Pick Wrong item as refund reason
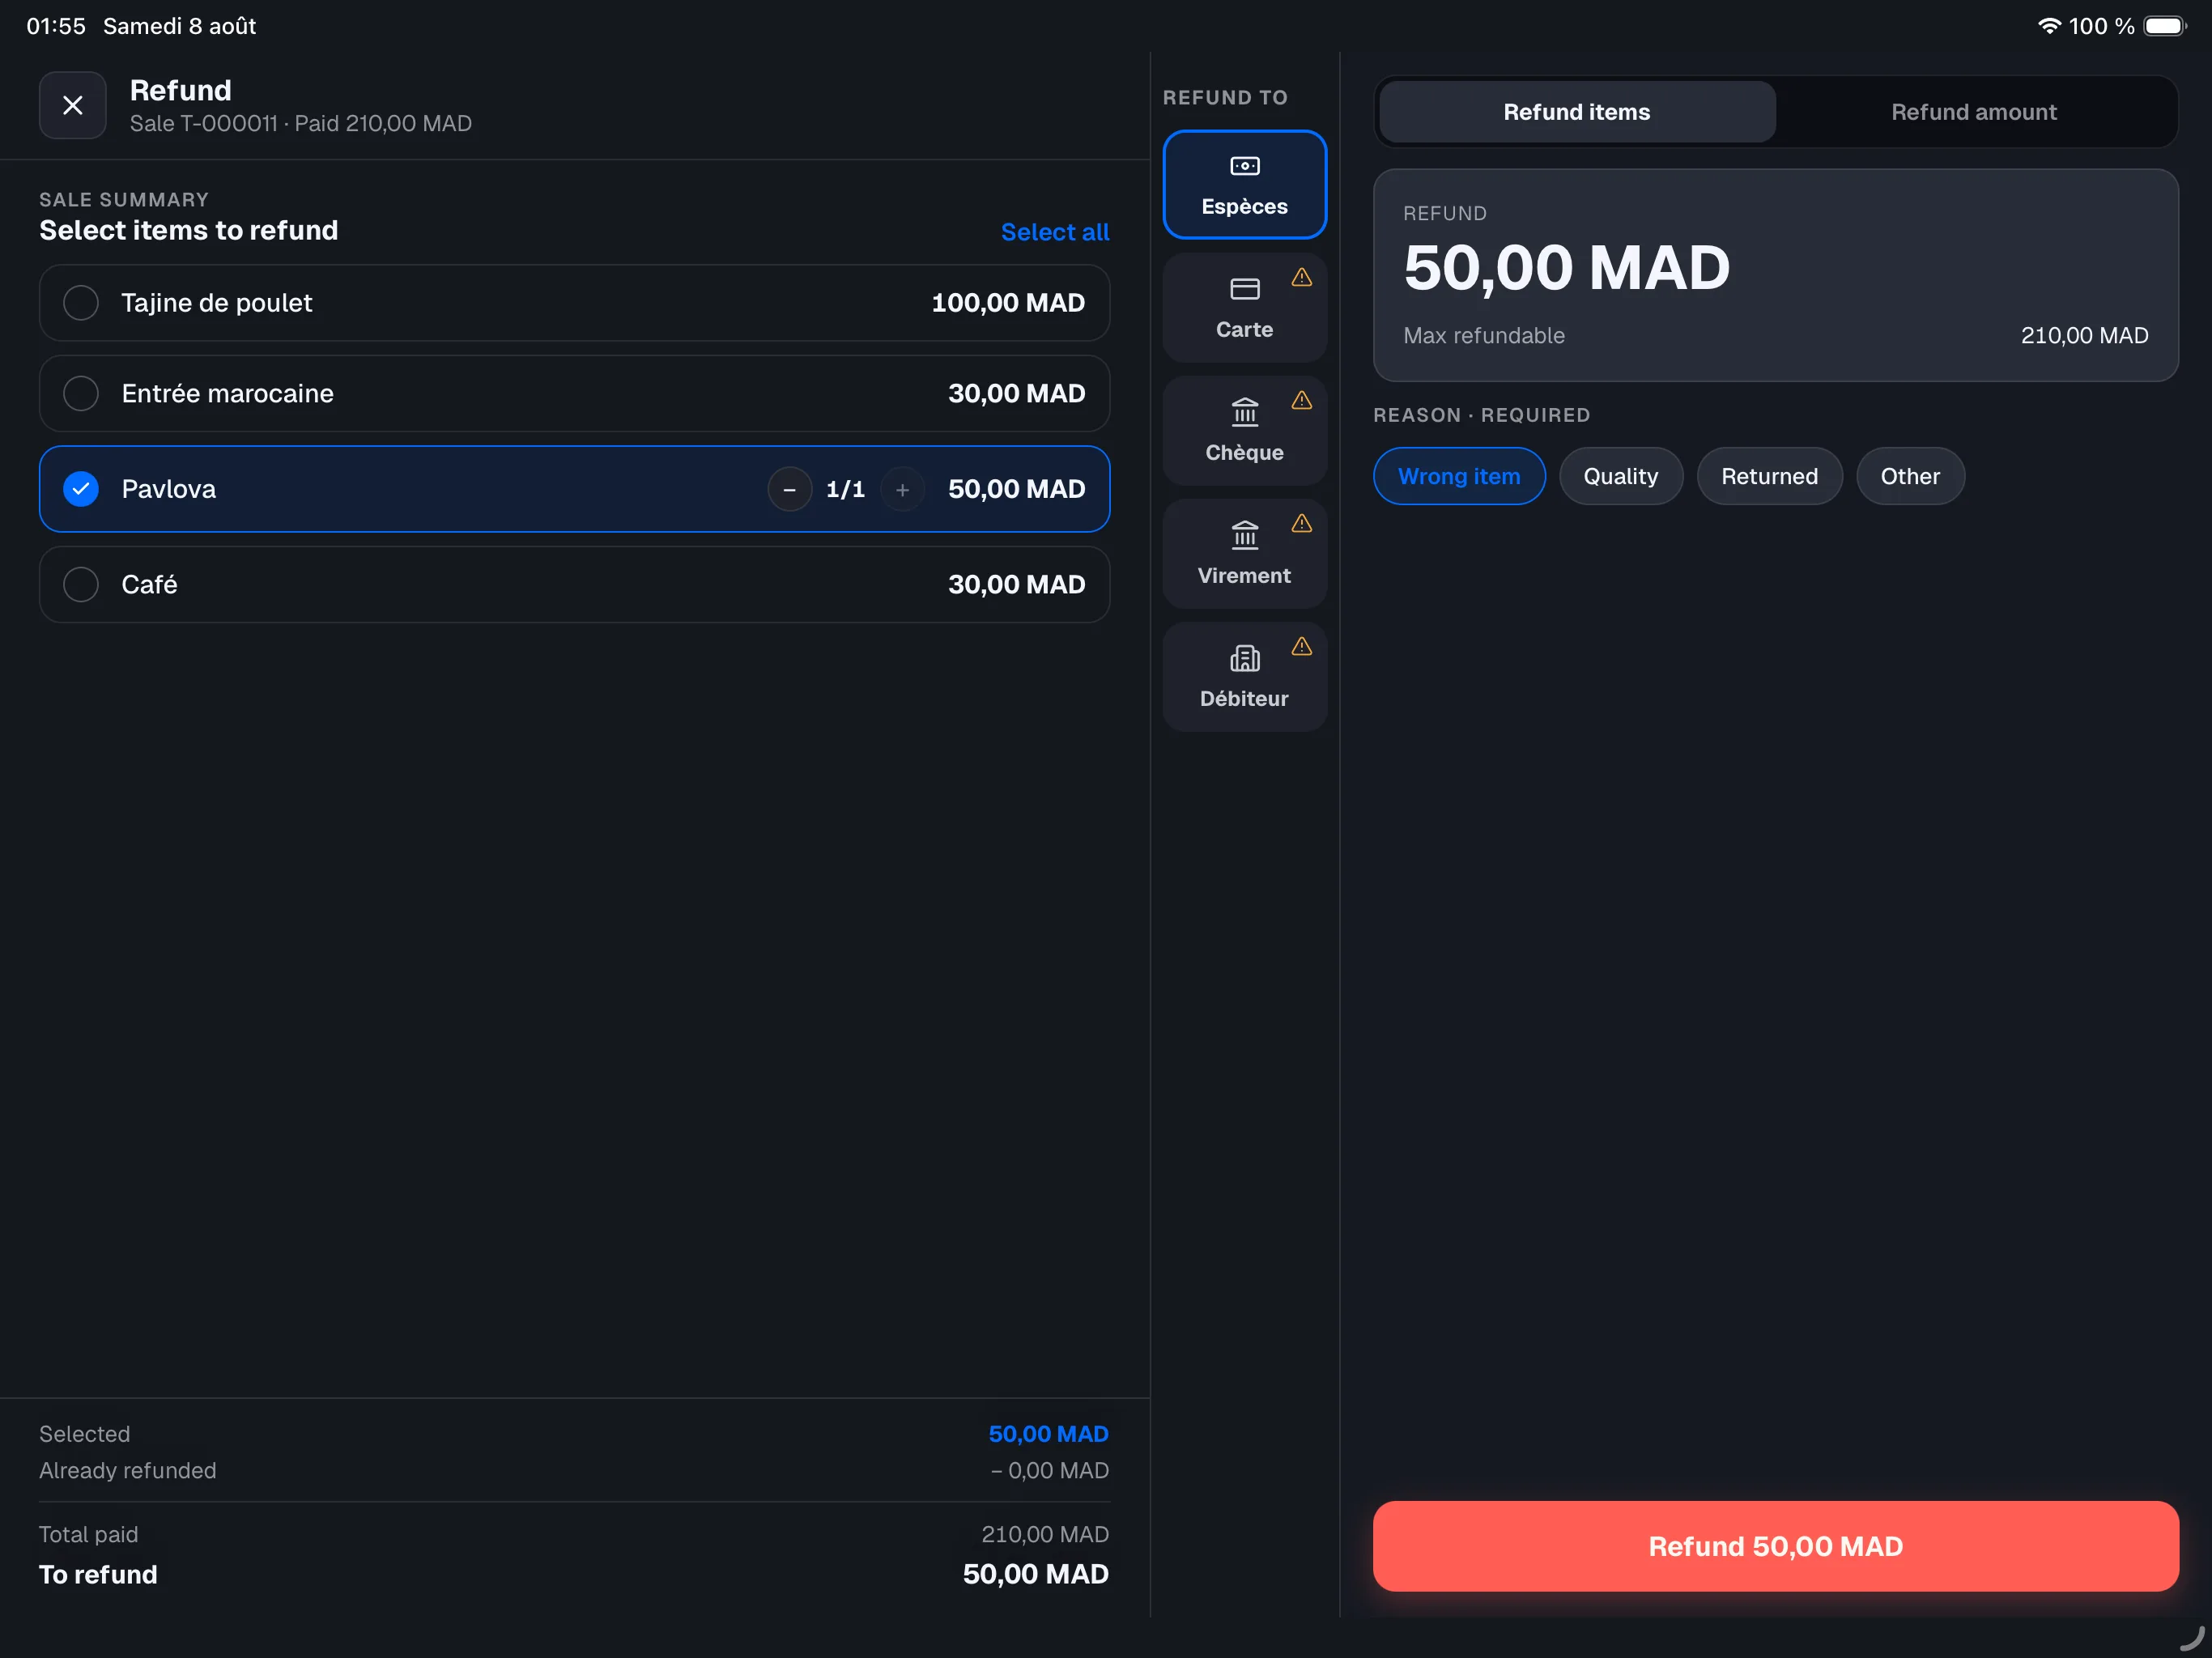This screenshot has width=2212, height=1658. (x=1458, y=476)
